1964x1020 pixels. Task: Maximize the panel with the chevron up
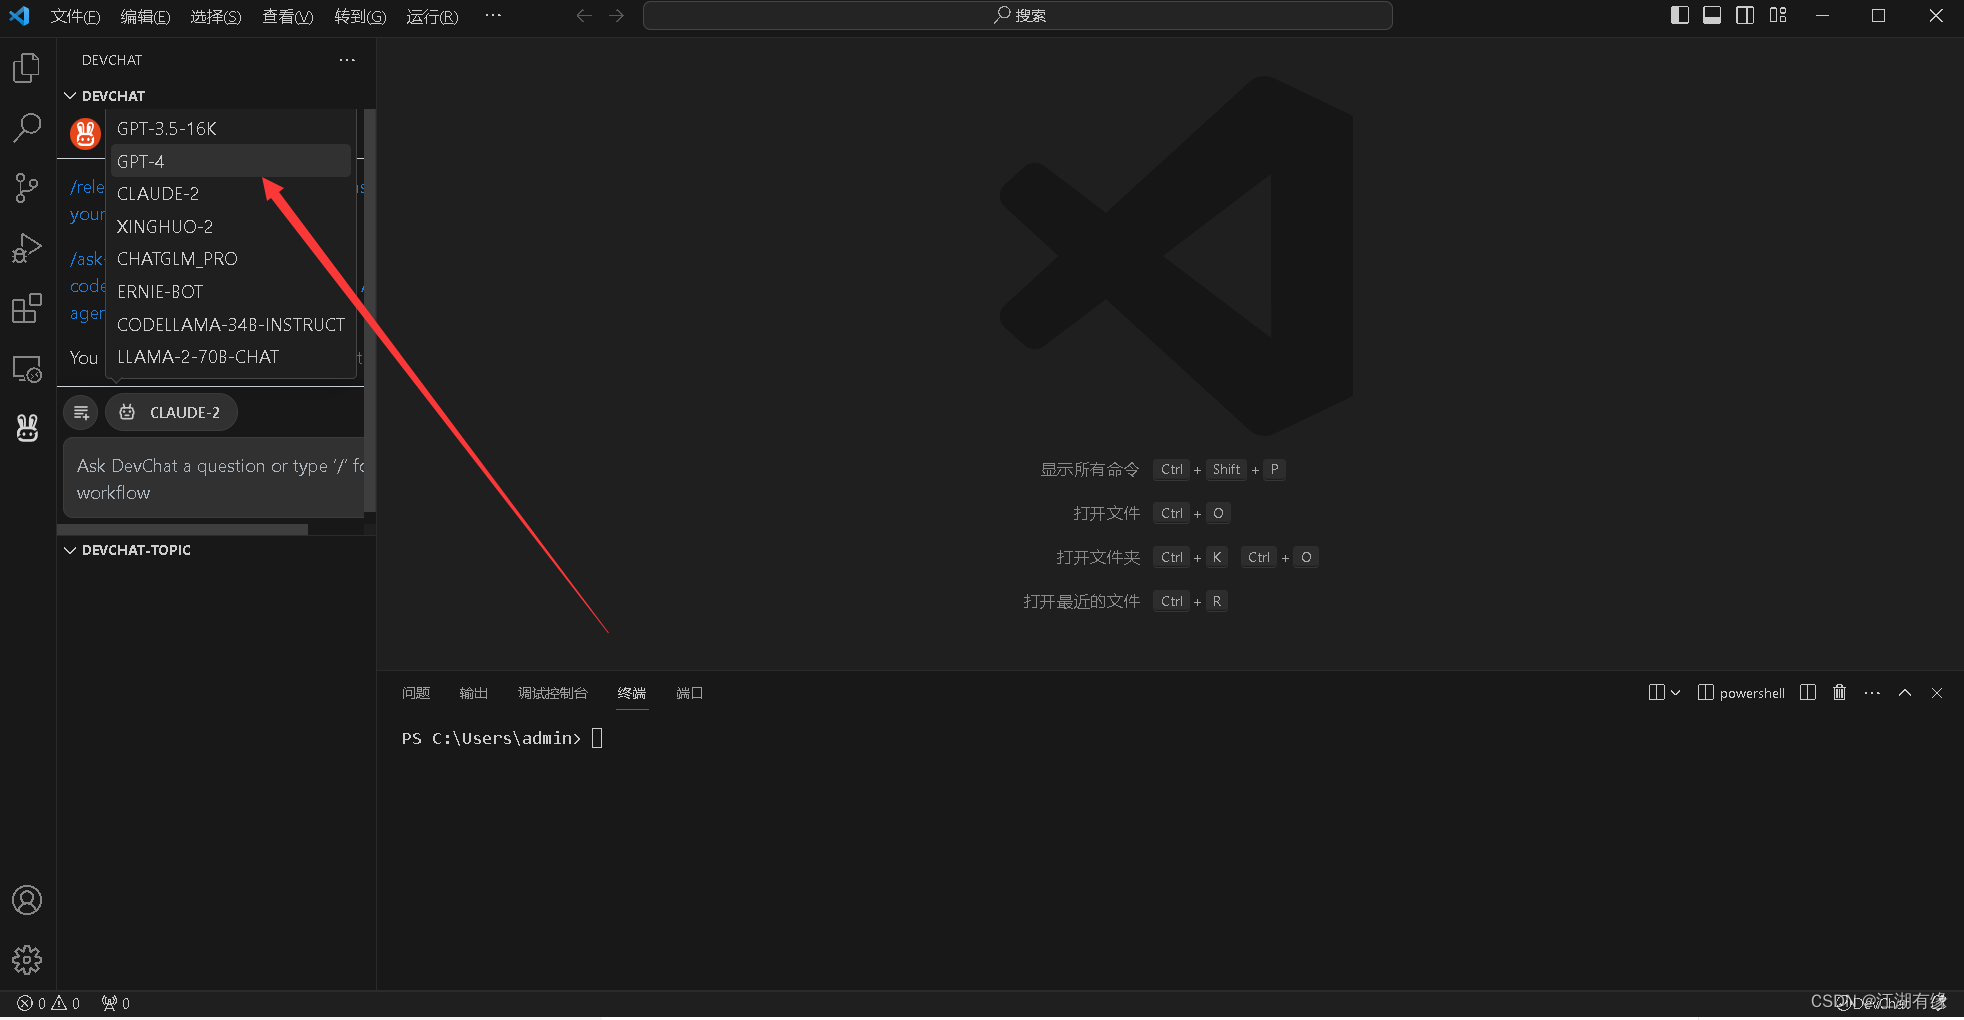pyautogui.click(x=1905, y=692)
